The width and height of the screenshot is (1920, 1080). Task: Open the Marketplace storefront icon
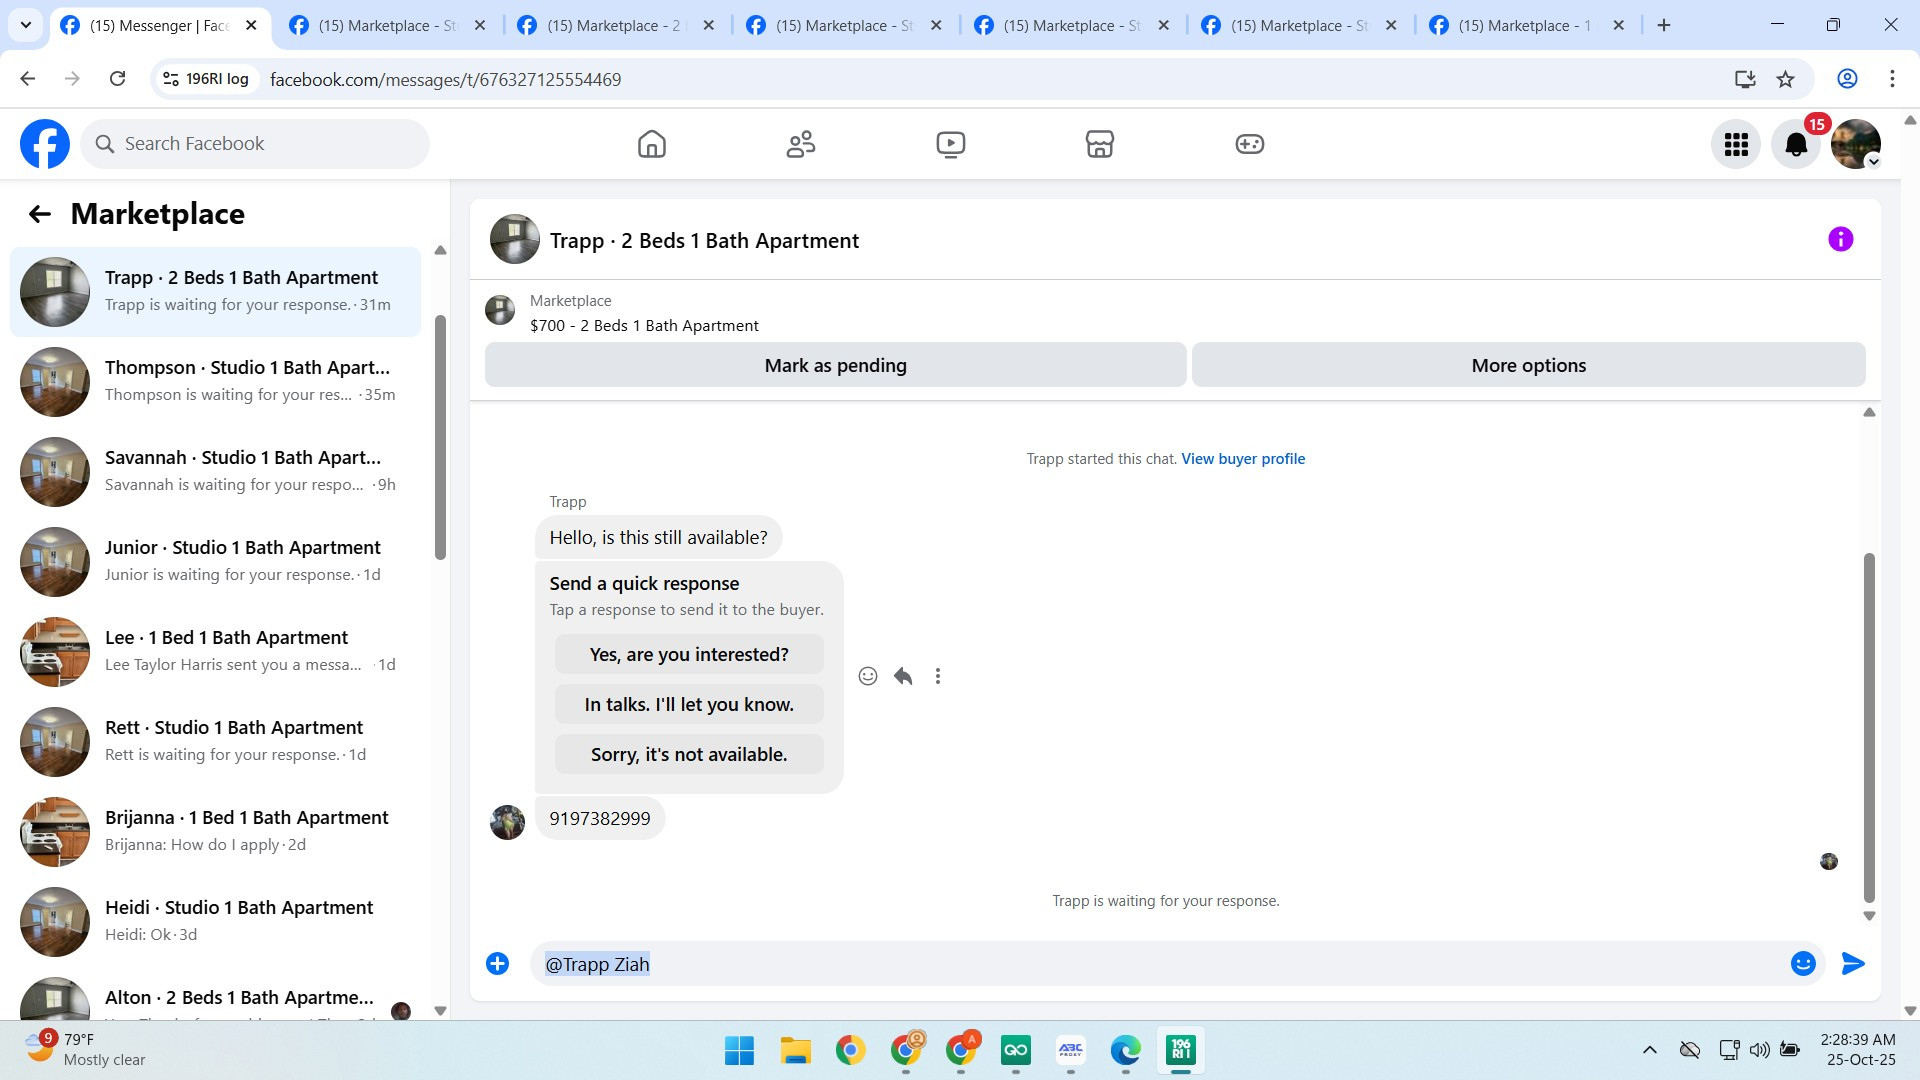tap(1100, 144)
